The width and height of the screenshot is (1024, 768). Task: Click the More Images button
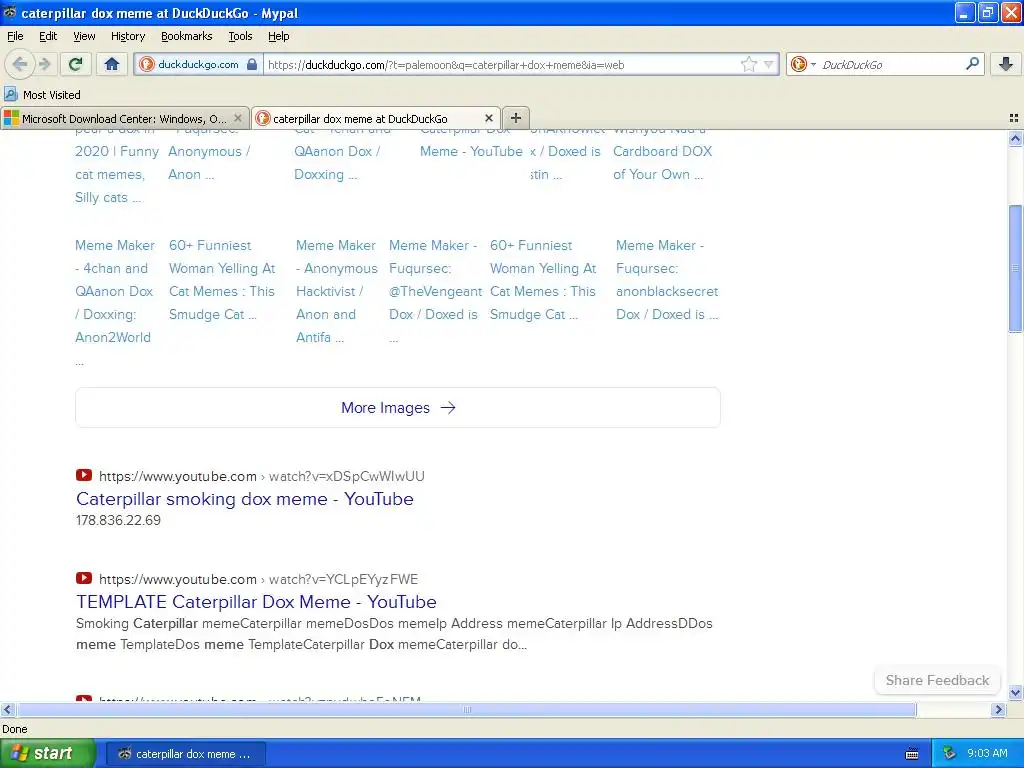398,408
